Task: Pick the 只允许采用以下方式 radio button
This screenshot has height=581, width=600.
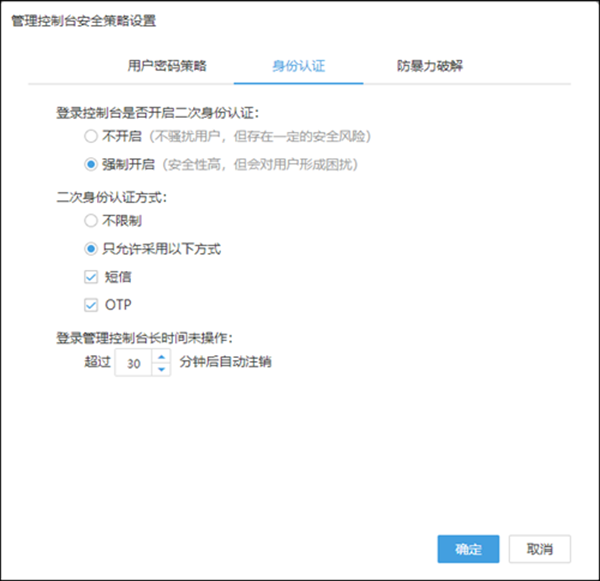Action: click(92, 249)
